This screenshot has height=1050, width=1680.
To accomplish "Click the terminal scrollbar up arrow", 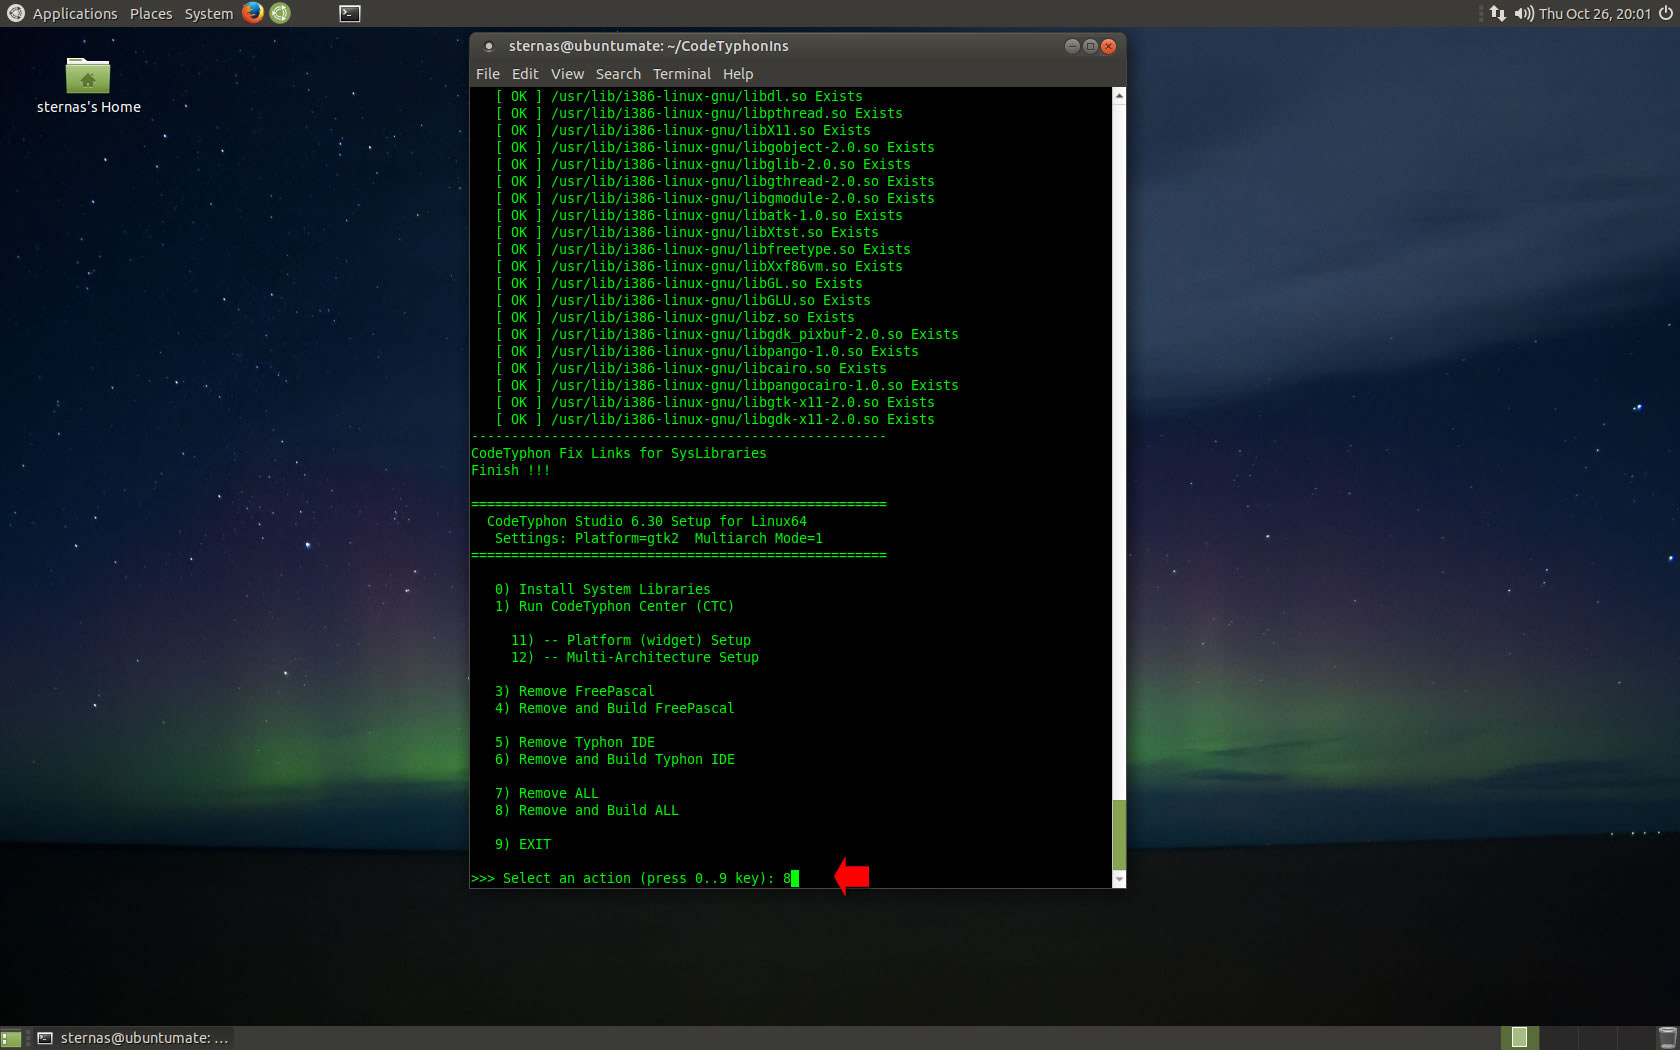I will click(x=1119, y=95).
